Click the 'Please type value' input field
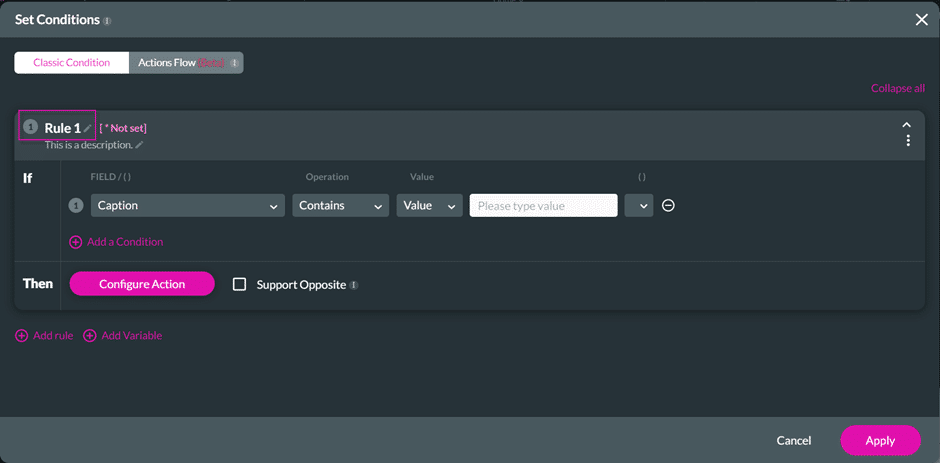Screen dimensions: 940x463 (543, 206)
